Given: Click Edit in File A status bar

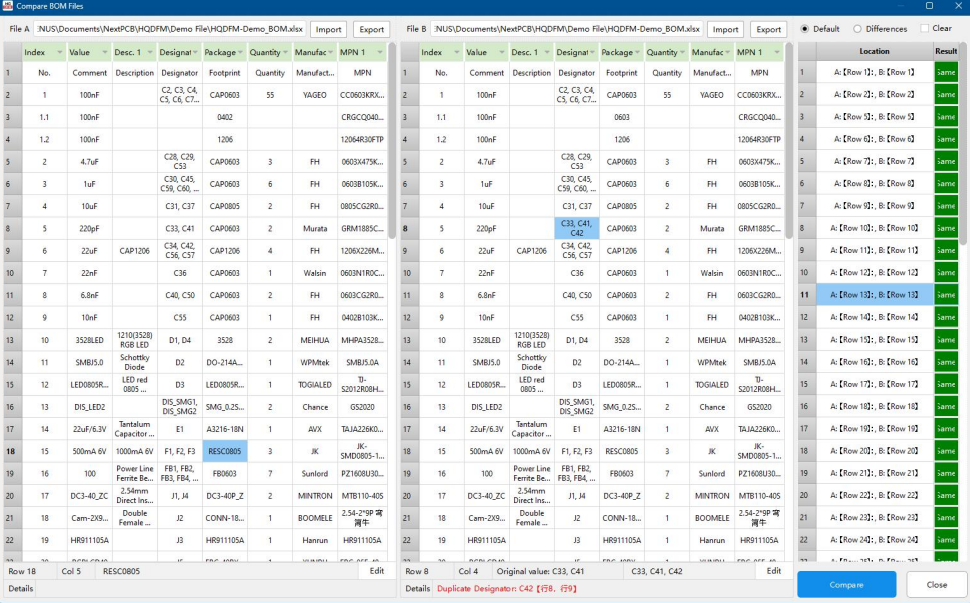Looking at the screenshot, I should (x=376, y=571).
